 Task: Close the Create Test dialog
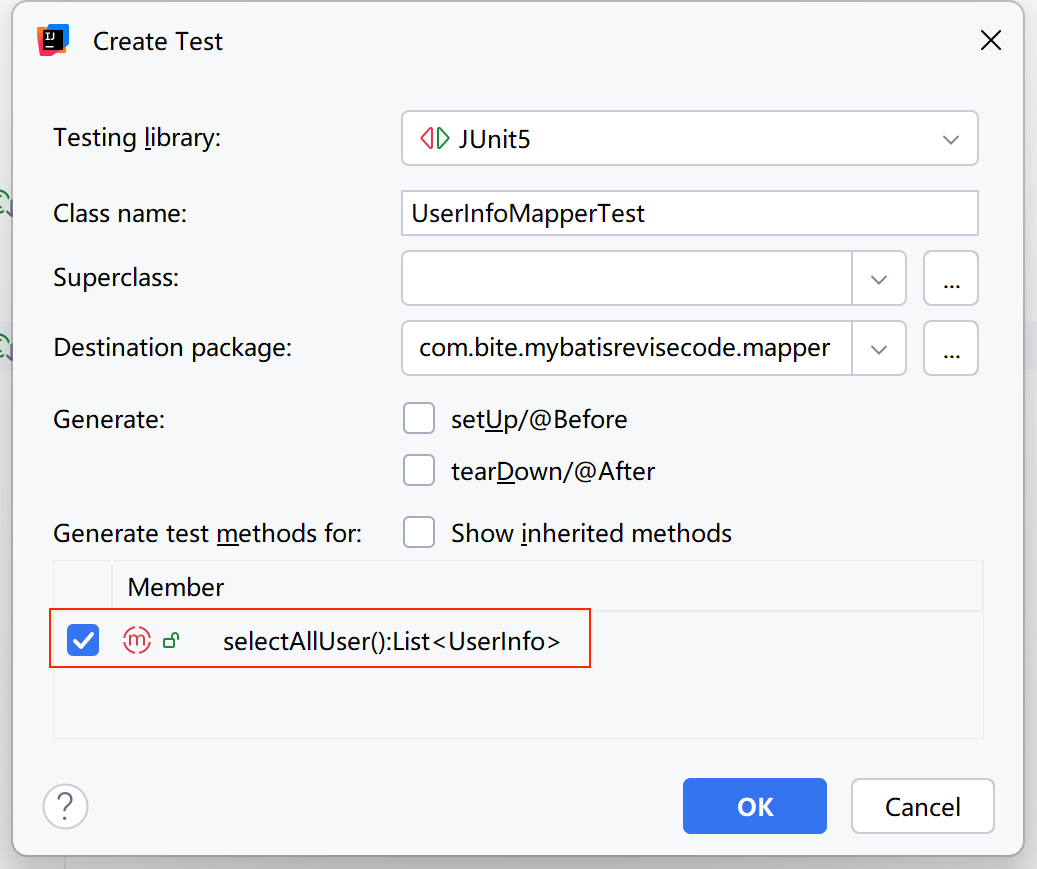click(990, 41)
